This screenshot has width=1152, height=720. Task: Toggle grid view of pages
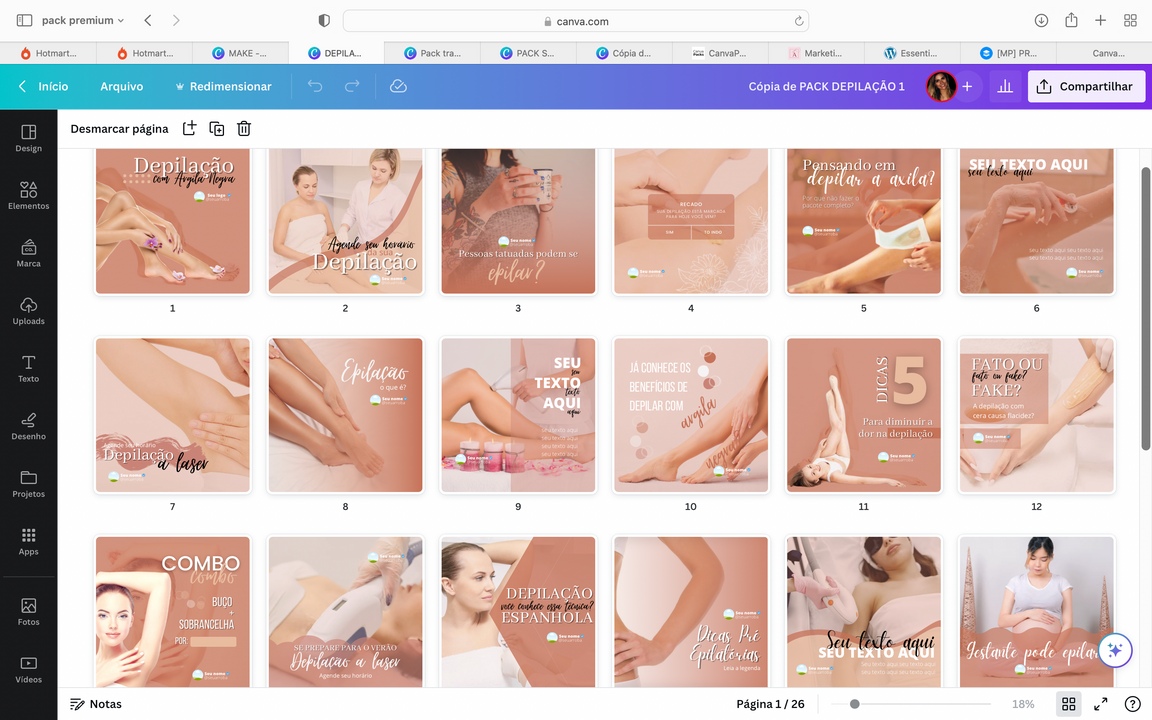coord(1068,704)
